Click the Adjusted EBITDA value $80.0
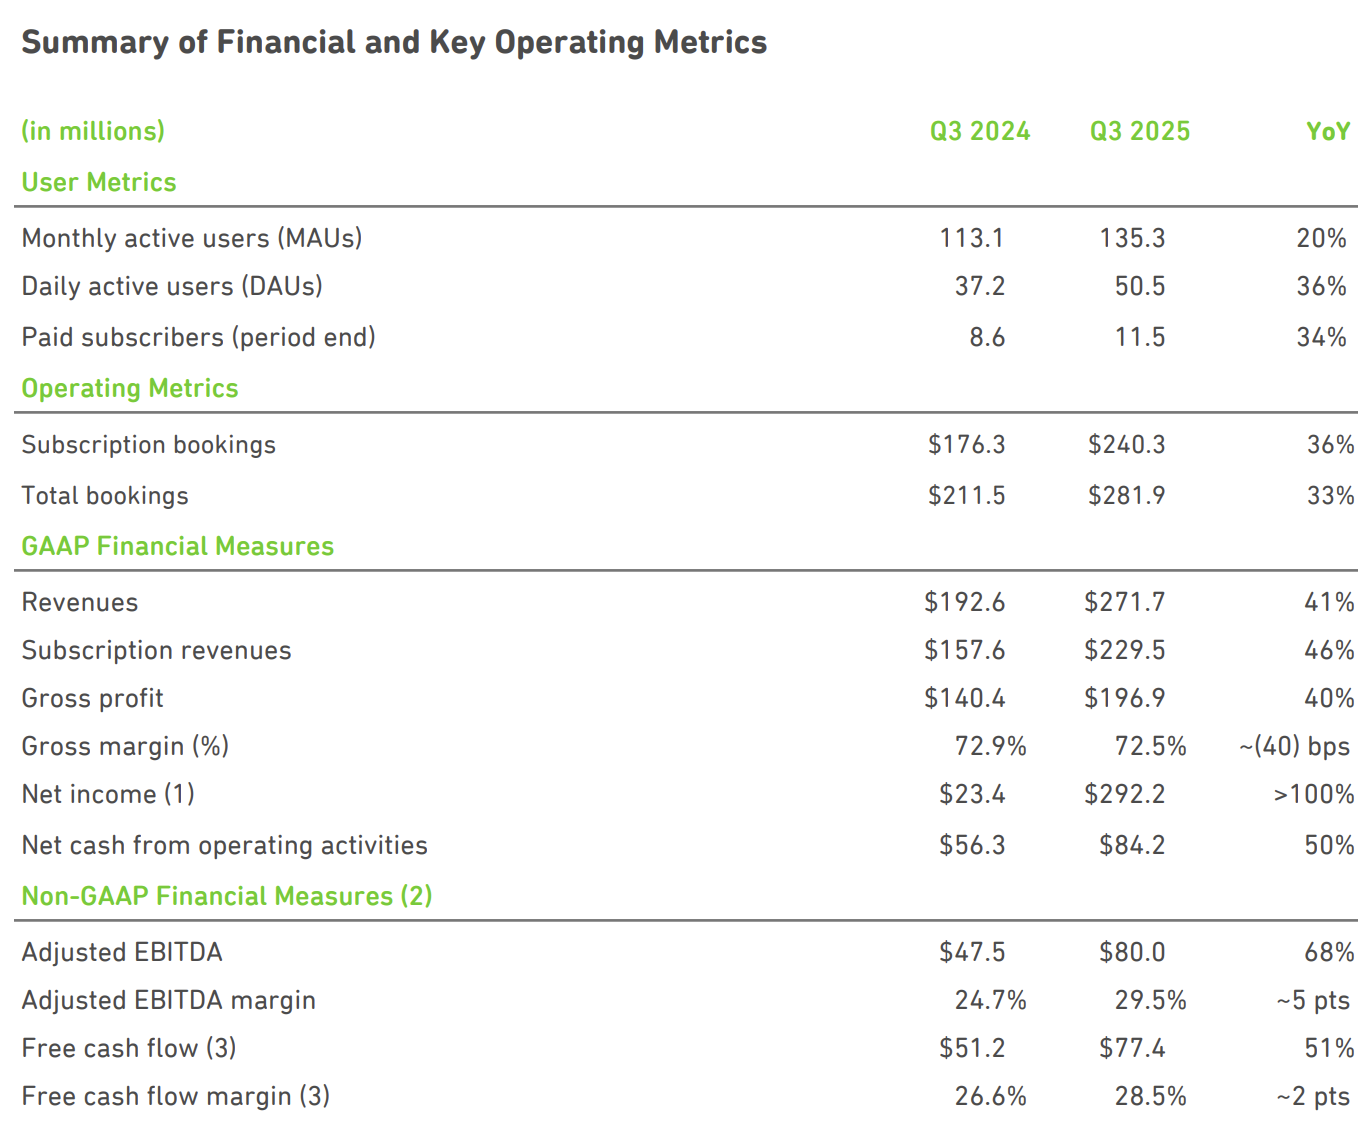Screen dimensions: 1366x1130 tap(1132, 952)
